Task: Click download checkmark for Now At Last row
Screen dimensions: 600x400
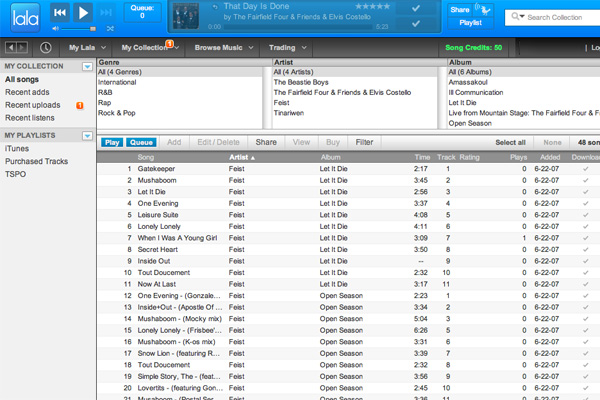Action: [585, 284]
